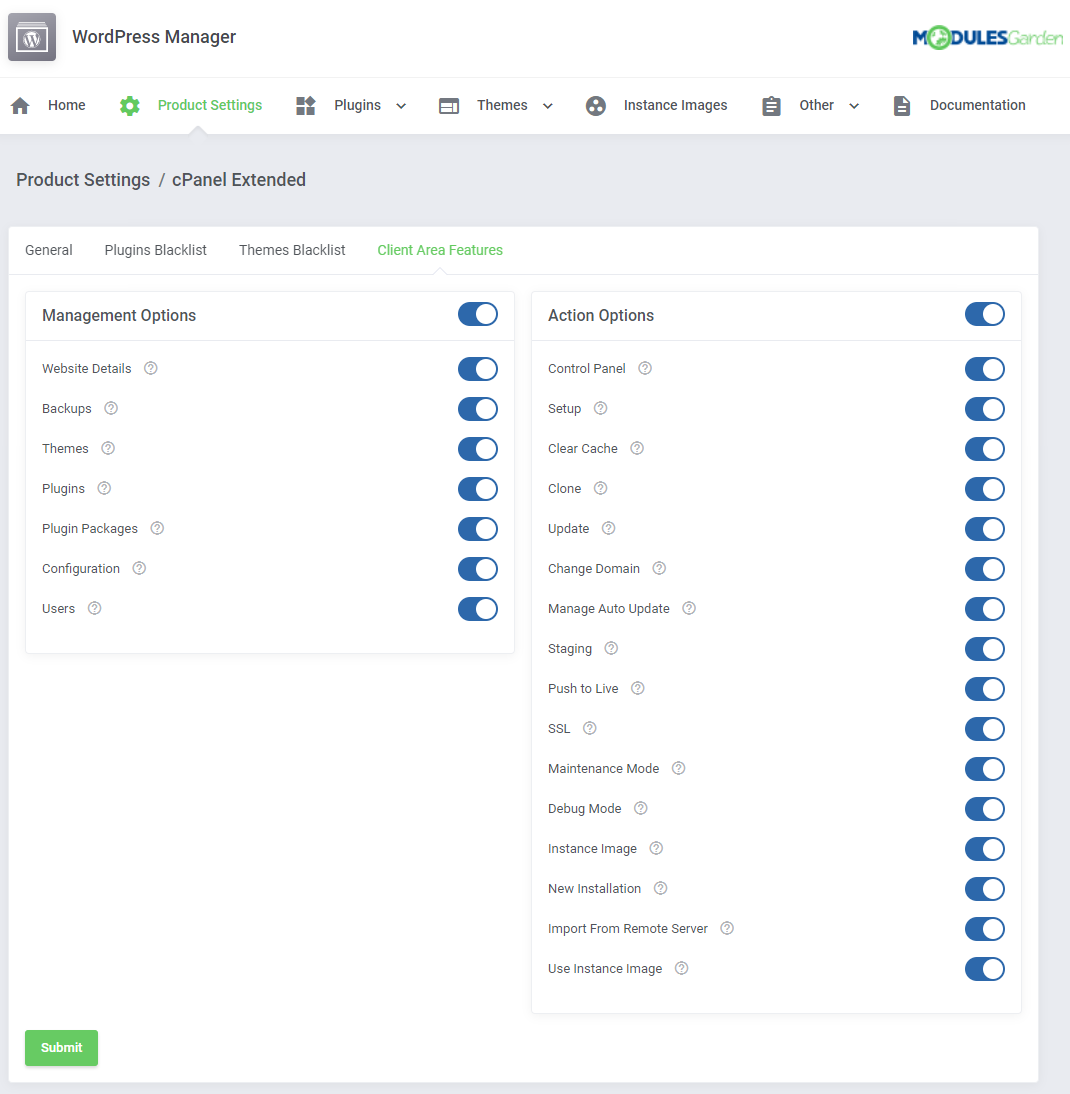Image resolution: width=1070 pixels, height=1094 pixels.
Task: Click the Update option label
Action: [568, 529]
